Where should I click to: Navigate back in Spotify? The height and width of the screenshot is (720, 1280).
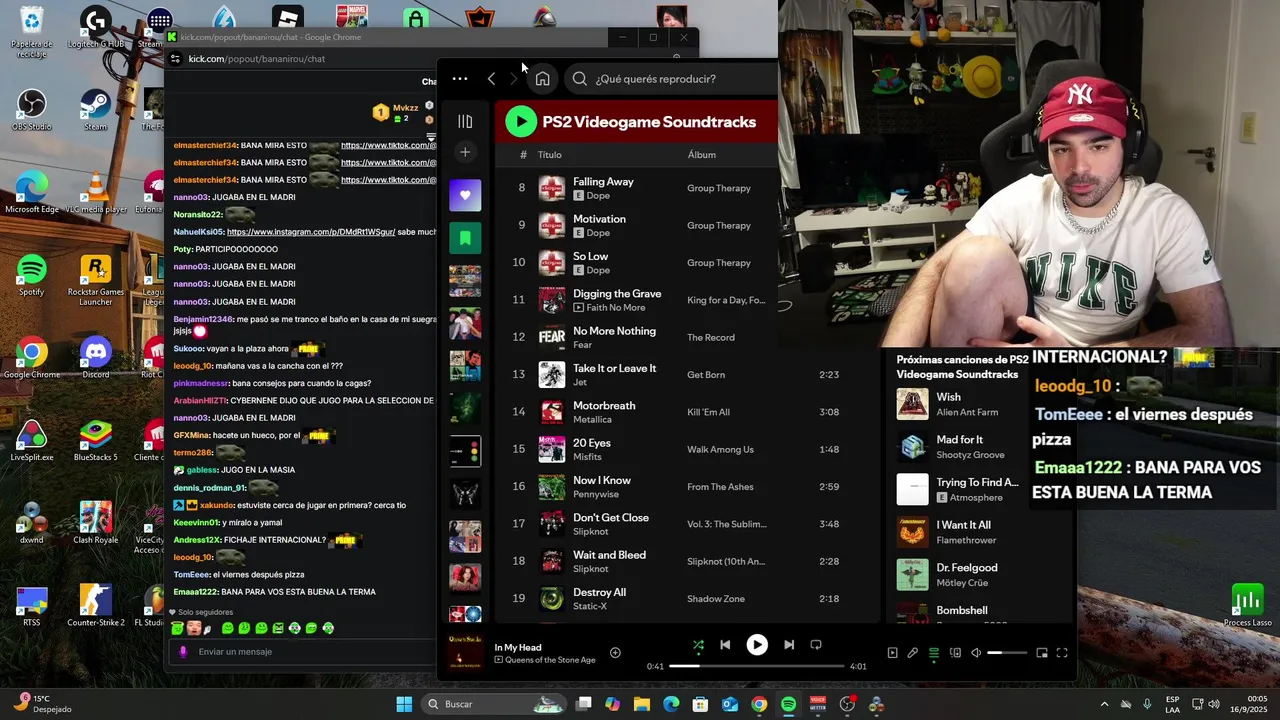coord(491,79)
